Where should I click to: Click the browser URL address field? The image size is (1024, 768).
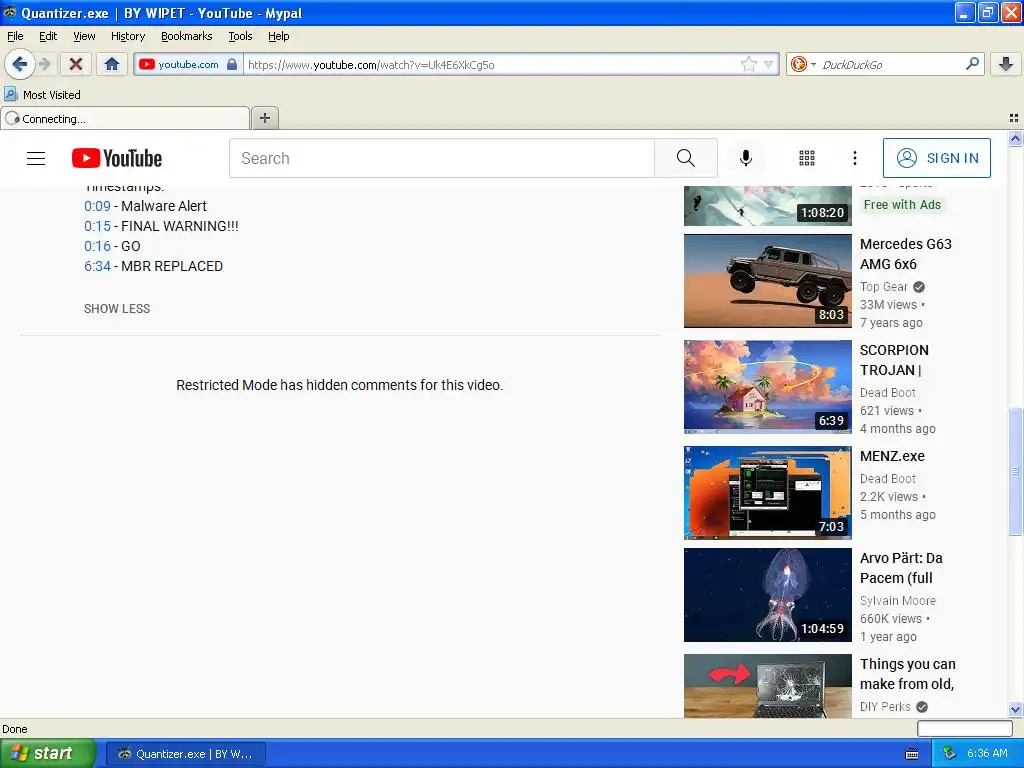click(492, 64)
